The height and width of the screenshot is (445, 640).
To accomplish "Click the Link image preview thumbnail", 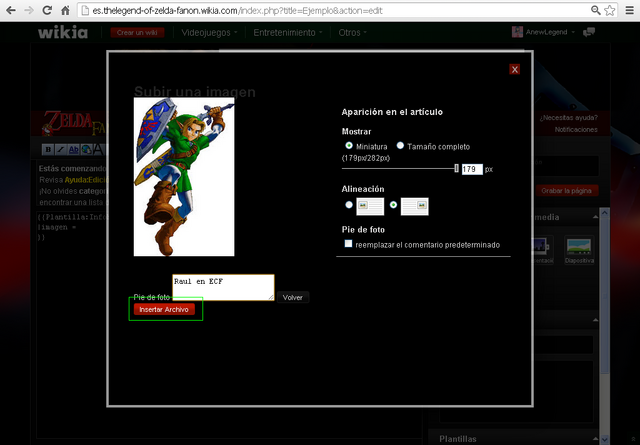I will tap(184, 177).
